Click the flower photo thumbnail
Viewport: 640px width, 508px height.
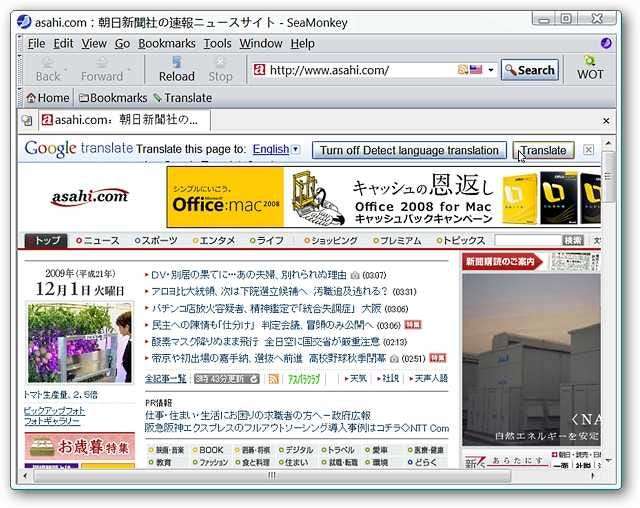[80, 343]
